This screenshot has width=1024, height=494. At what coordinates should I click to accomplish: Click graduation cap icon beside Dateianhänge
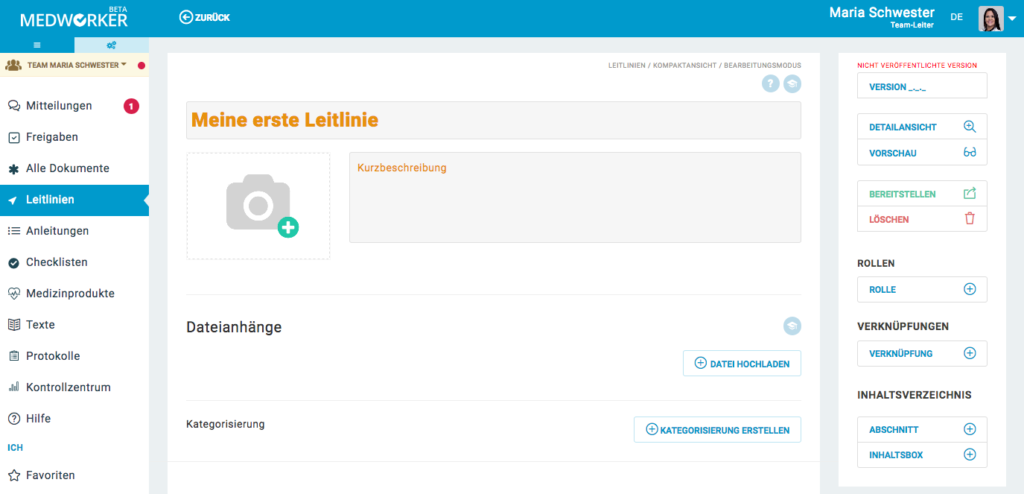[792, 326]
